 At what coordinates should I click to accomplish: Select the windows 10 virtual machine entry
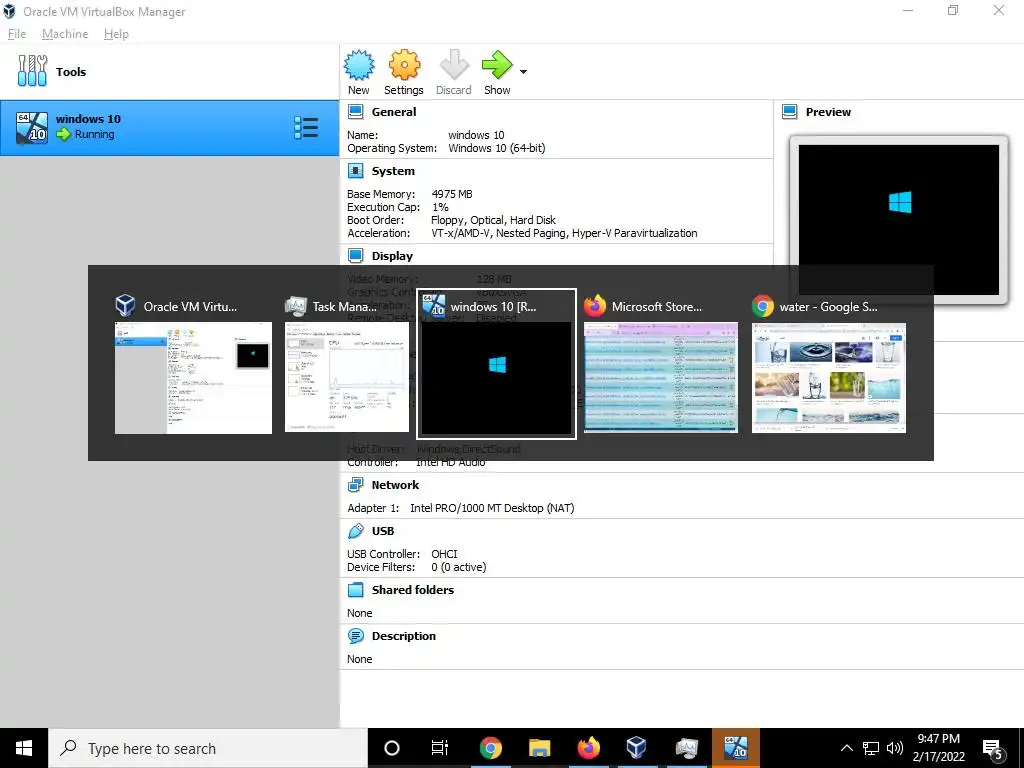(170, 127)
